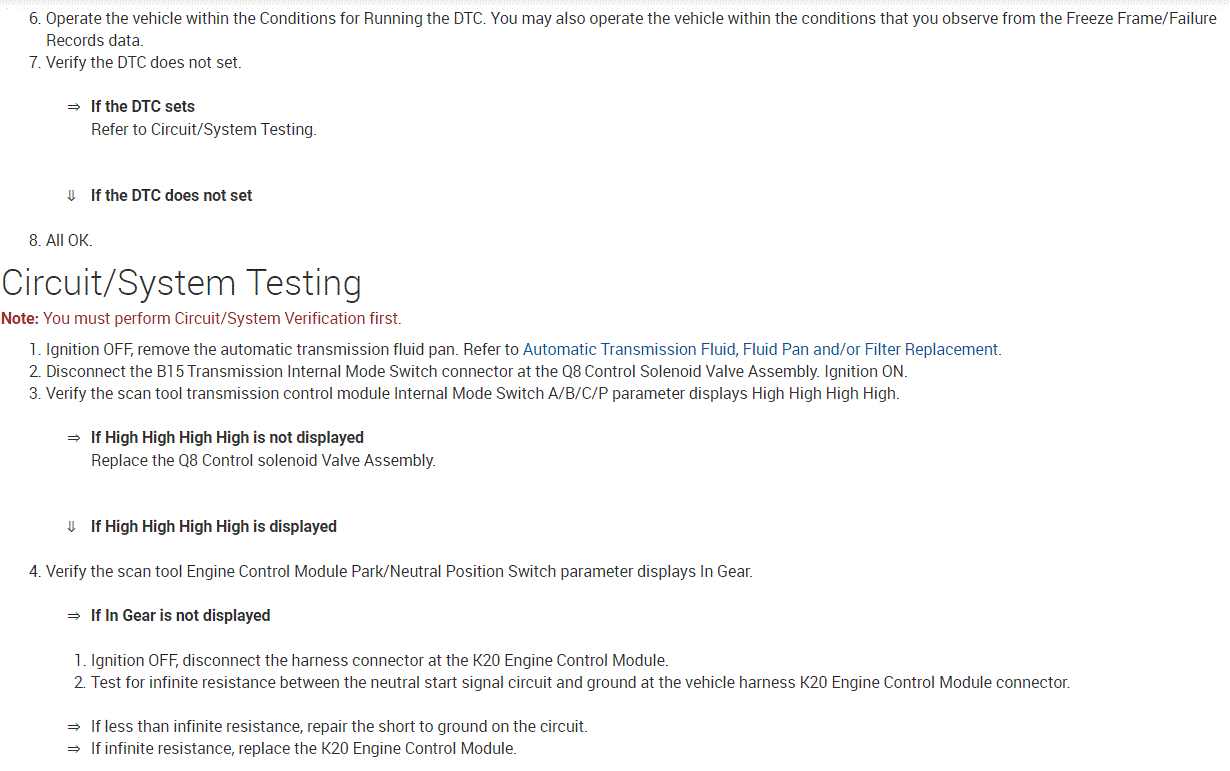
Task: Click down arrow beside "If High High High High is displayed"
Action: (x=72, y=527)
